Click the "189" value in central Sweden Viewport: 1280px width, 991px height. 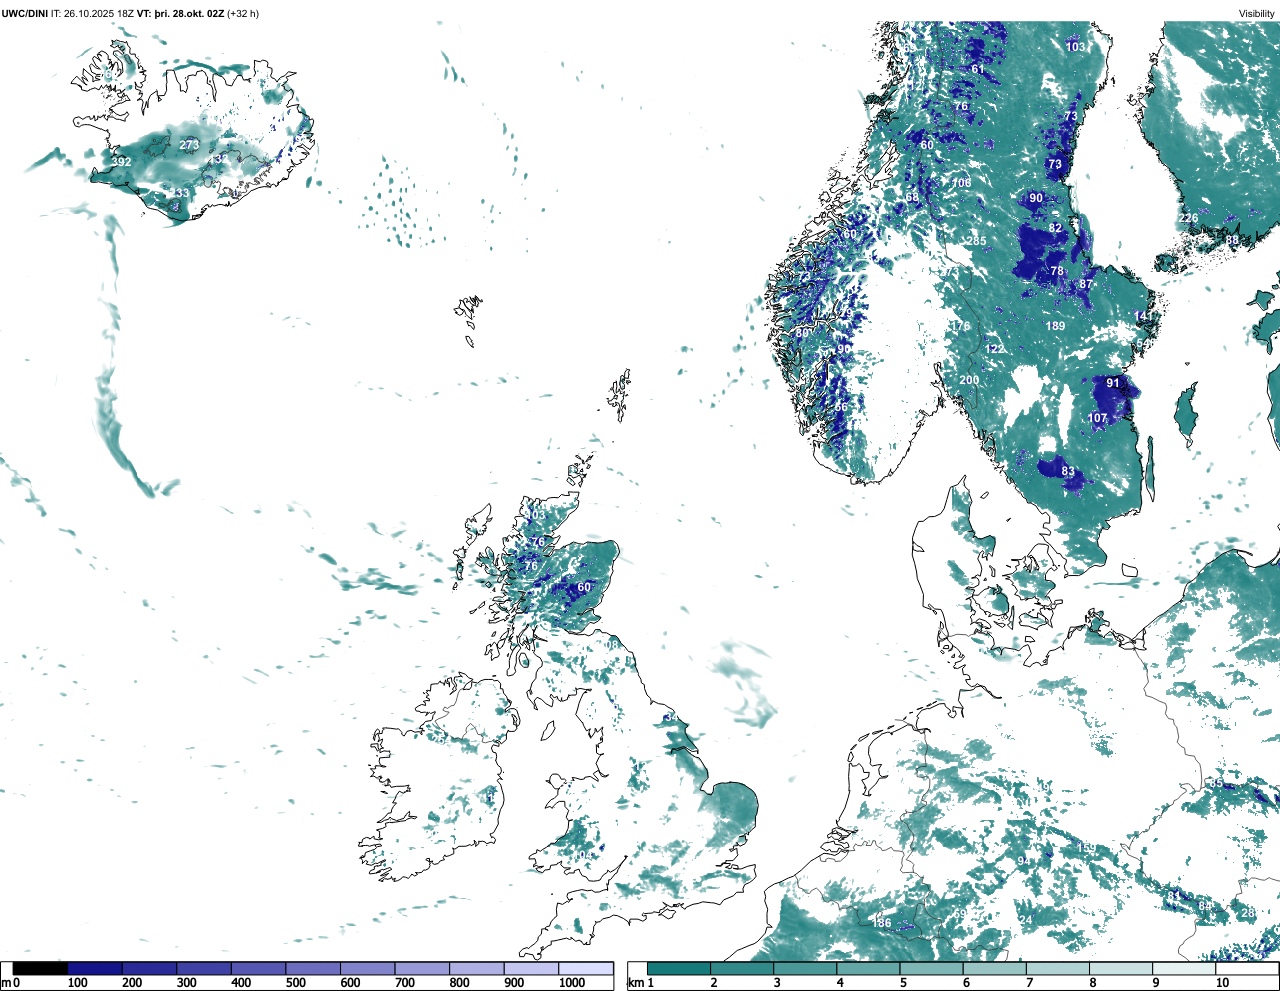pyautogui.click(x=1055, y=326)
